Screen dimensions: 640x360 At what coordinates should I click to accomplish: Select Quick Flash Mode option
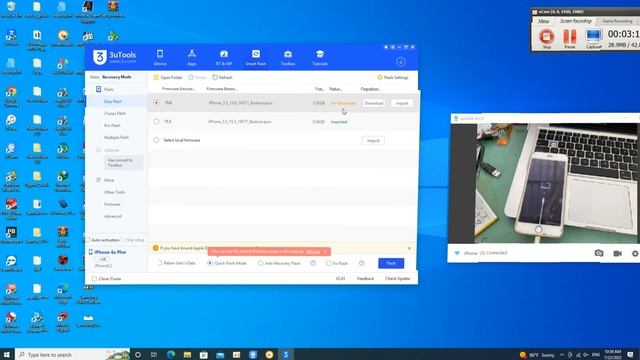[x=210, y=263]
